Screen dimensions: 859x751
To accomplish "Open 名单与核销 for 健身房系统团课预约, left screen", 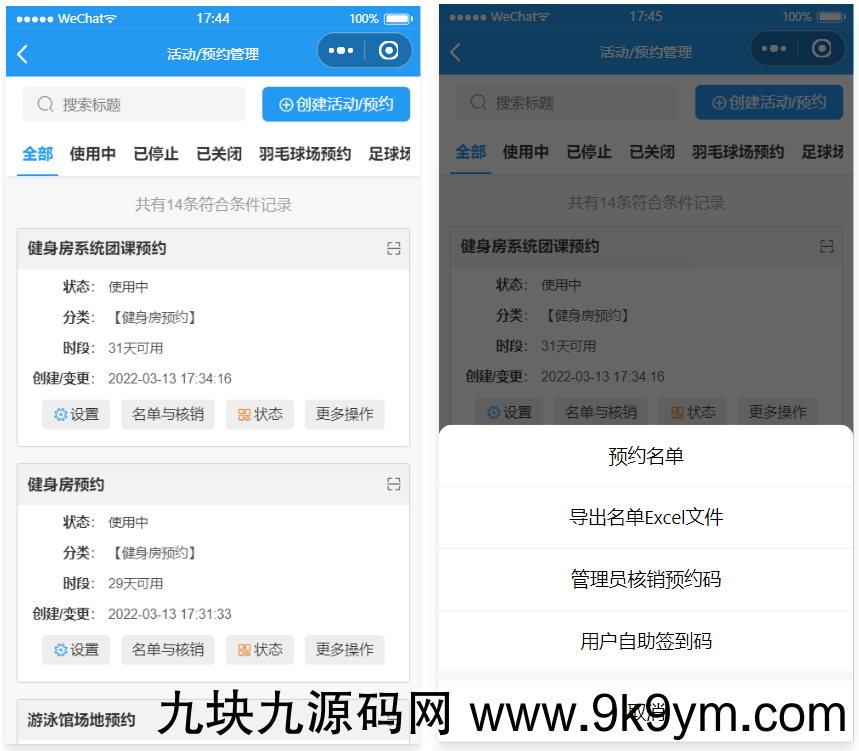I will [168, 414].
